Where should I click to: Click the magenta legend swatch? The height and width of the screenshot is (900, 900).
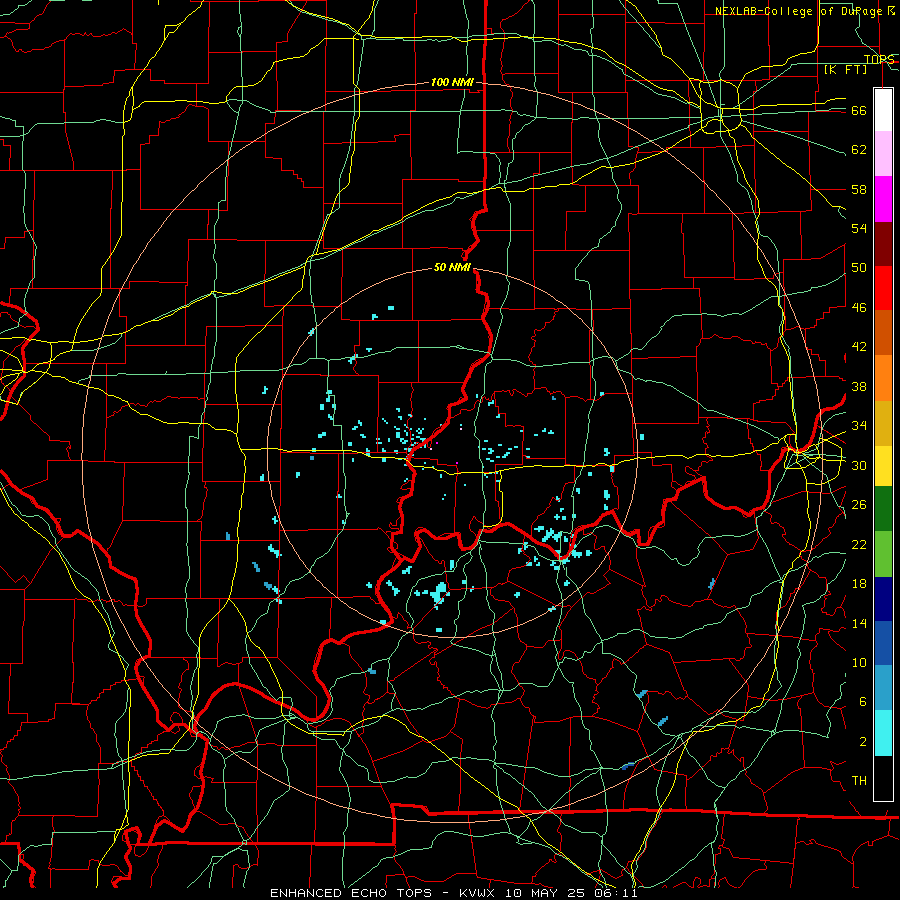click(x=883, y=199)
